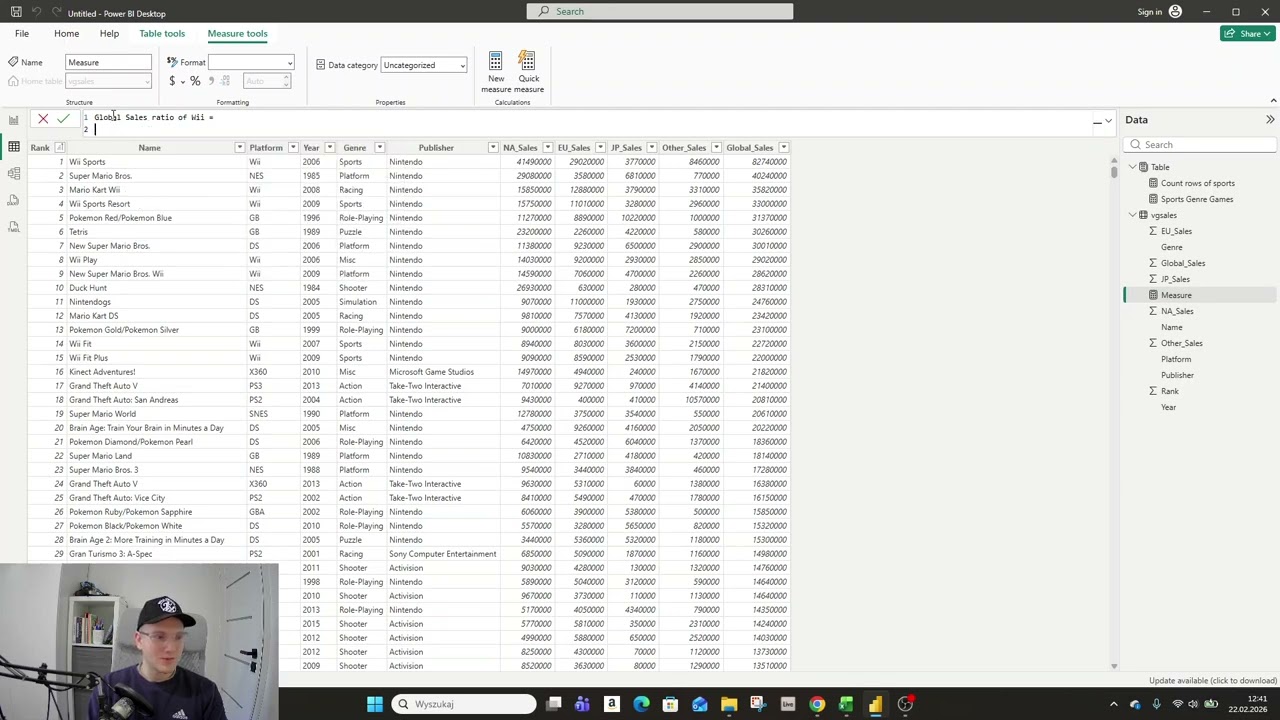The height and width of the screenshot is (720, 1280).
Task: Open Microsoft Edge from taskbar
Action: click(641, 704)
